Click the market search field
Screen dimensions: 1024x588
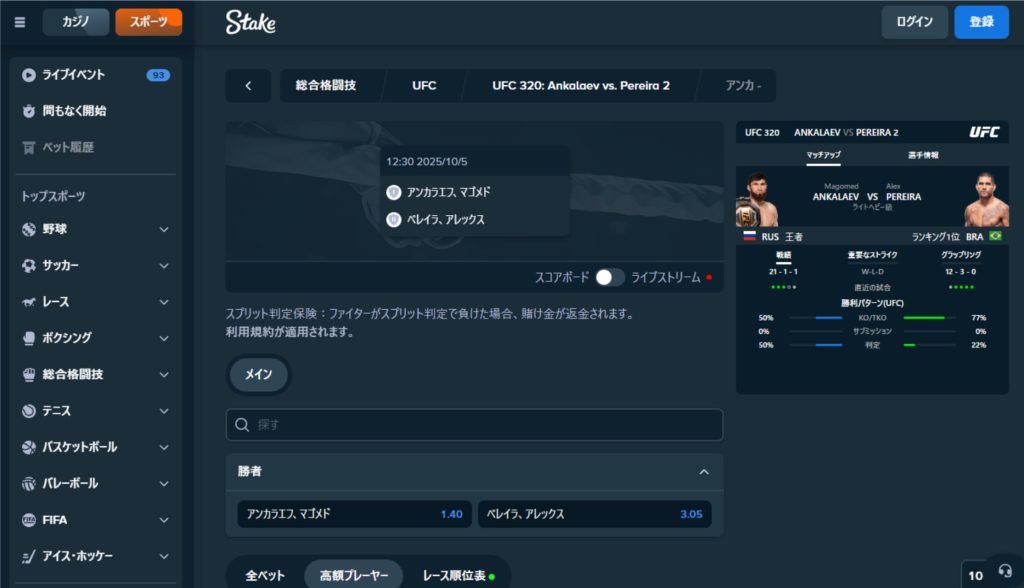pos(474,425)
